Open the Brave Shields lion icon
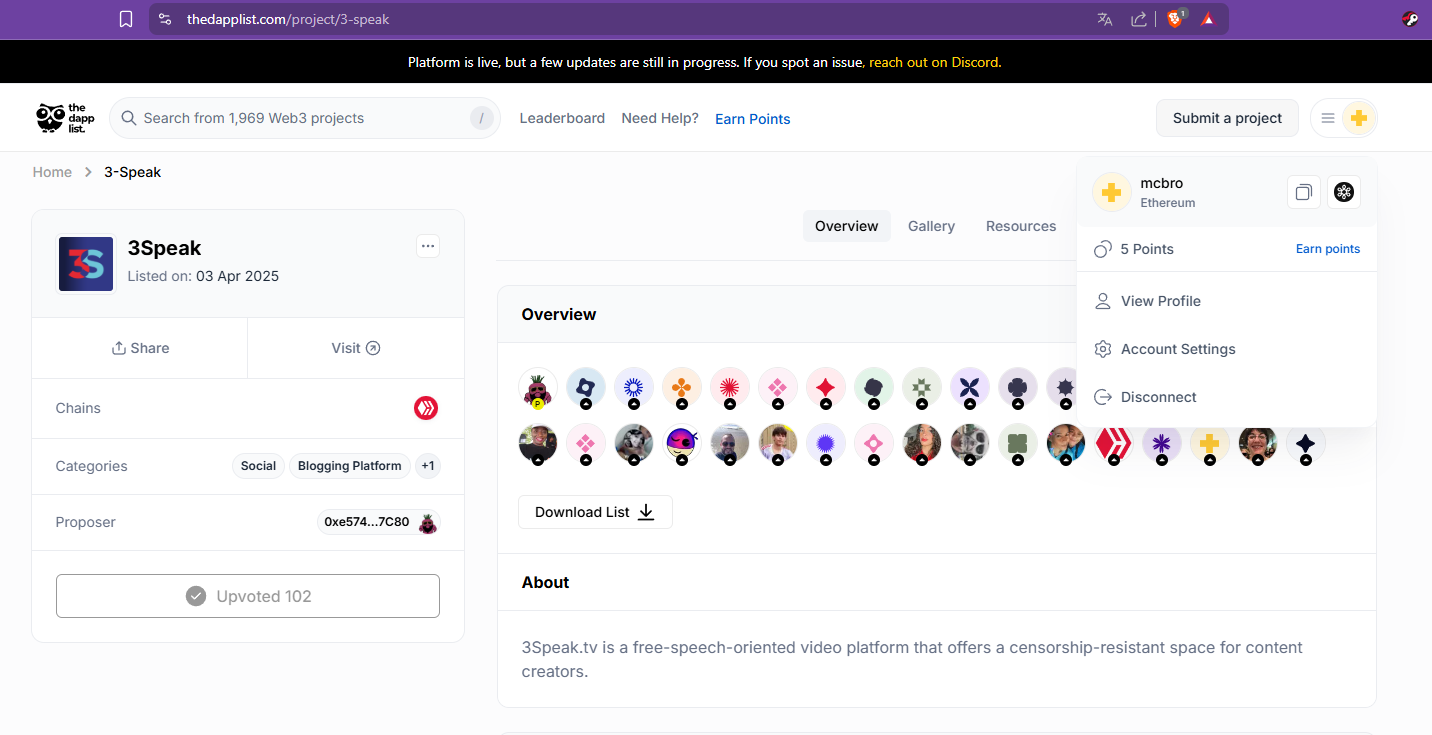This screenshot has width=1432, height=735. click(x=1175, y=19)
